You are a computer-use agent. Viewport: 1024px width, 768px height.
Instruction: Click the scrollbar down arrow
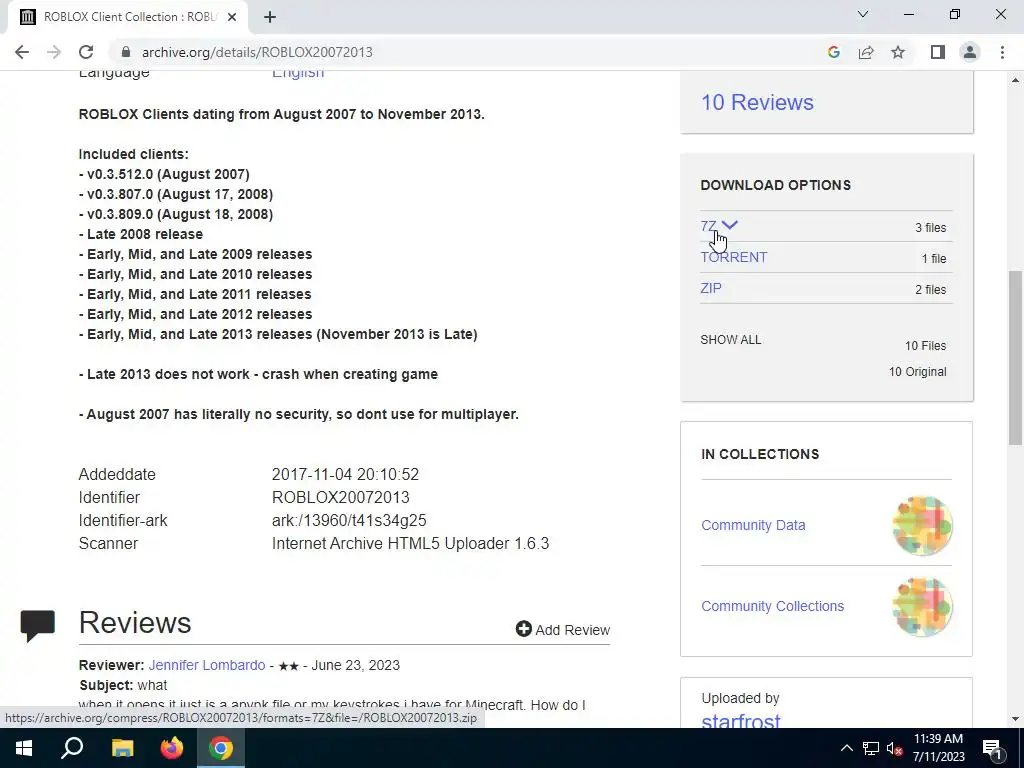(x=1016, y=719)
